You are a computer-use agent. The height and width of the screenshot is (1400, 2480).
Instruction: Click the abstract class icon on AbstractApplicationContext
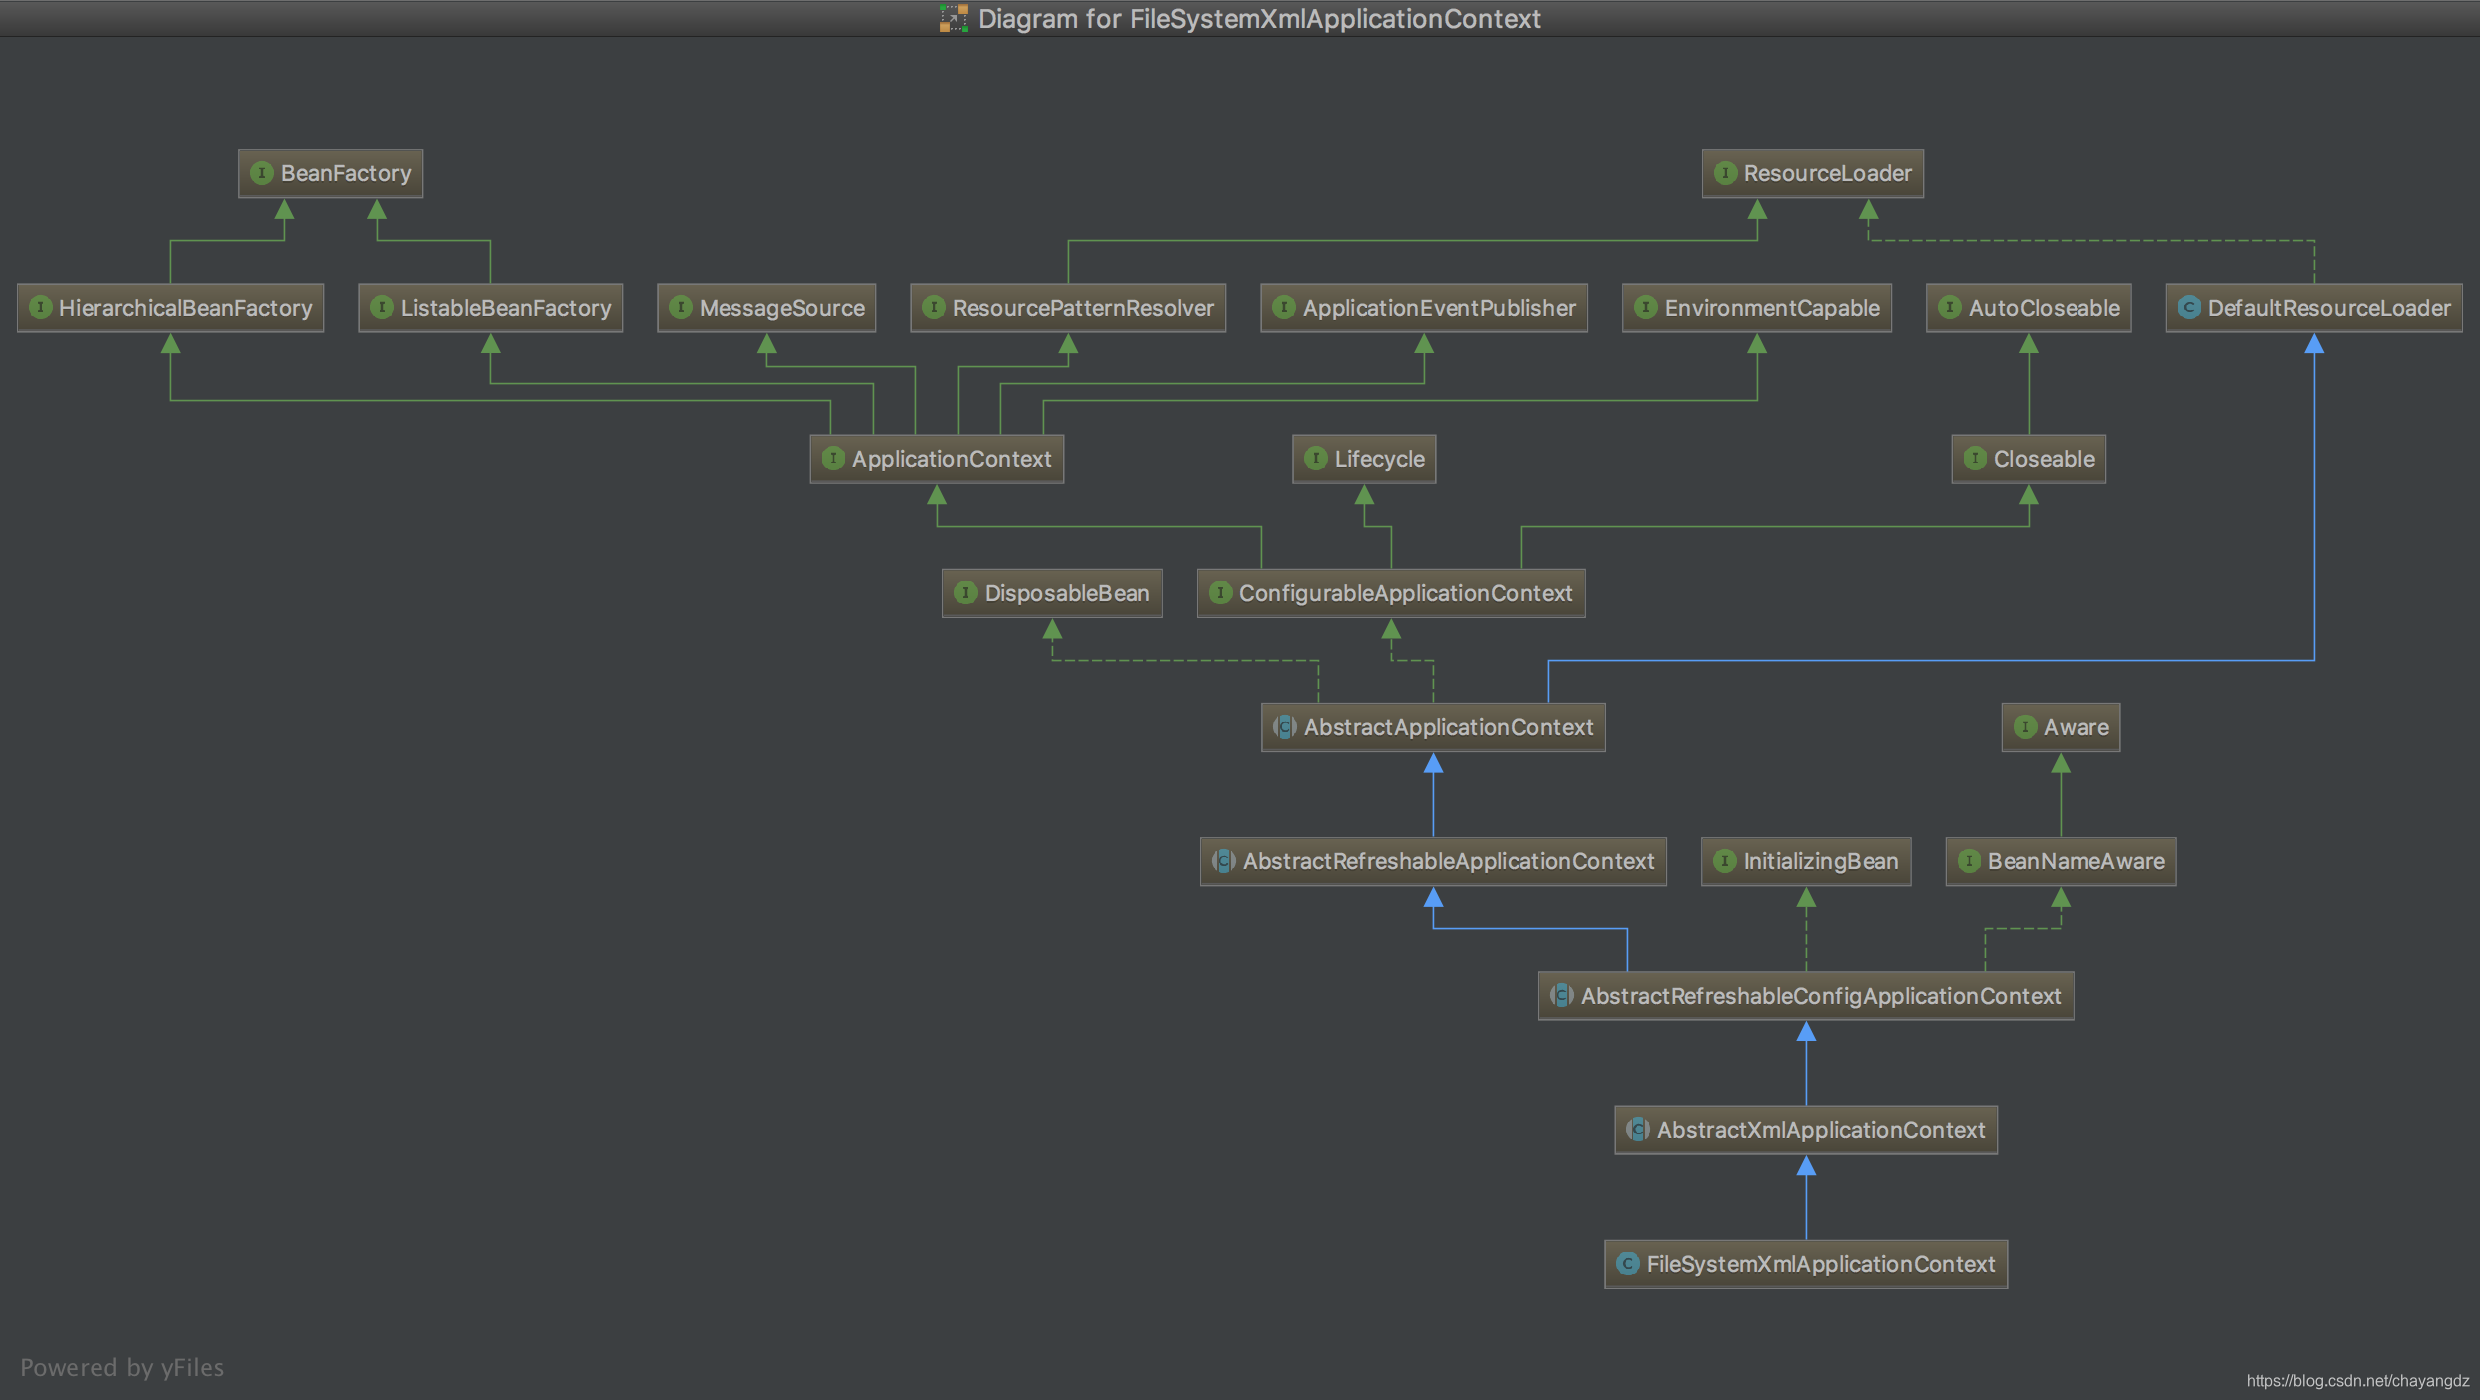click(1285, 727)
